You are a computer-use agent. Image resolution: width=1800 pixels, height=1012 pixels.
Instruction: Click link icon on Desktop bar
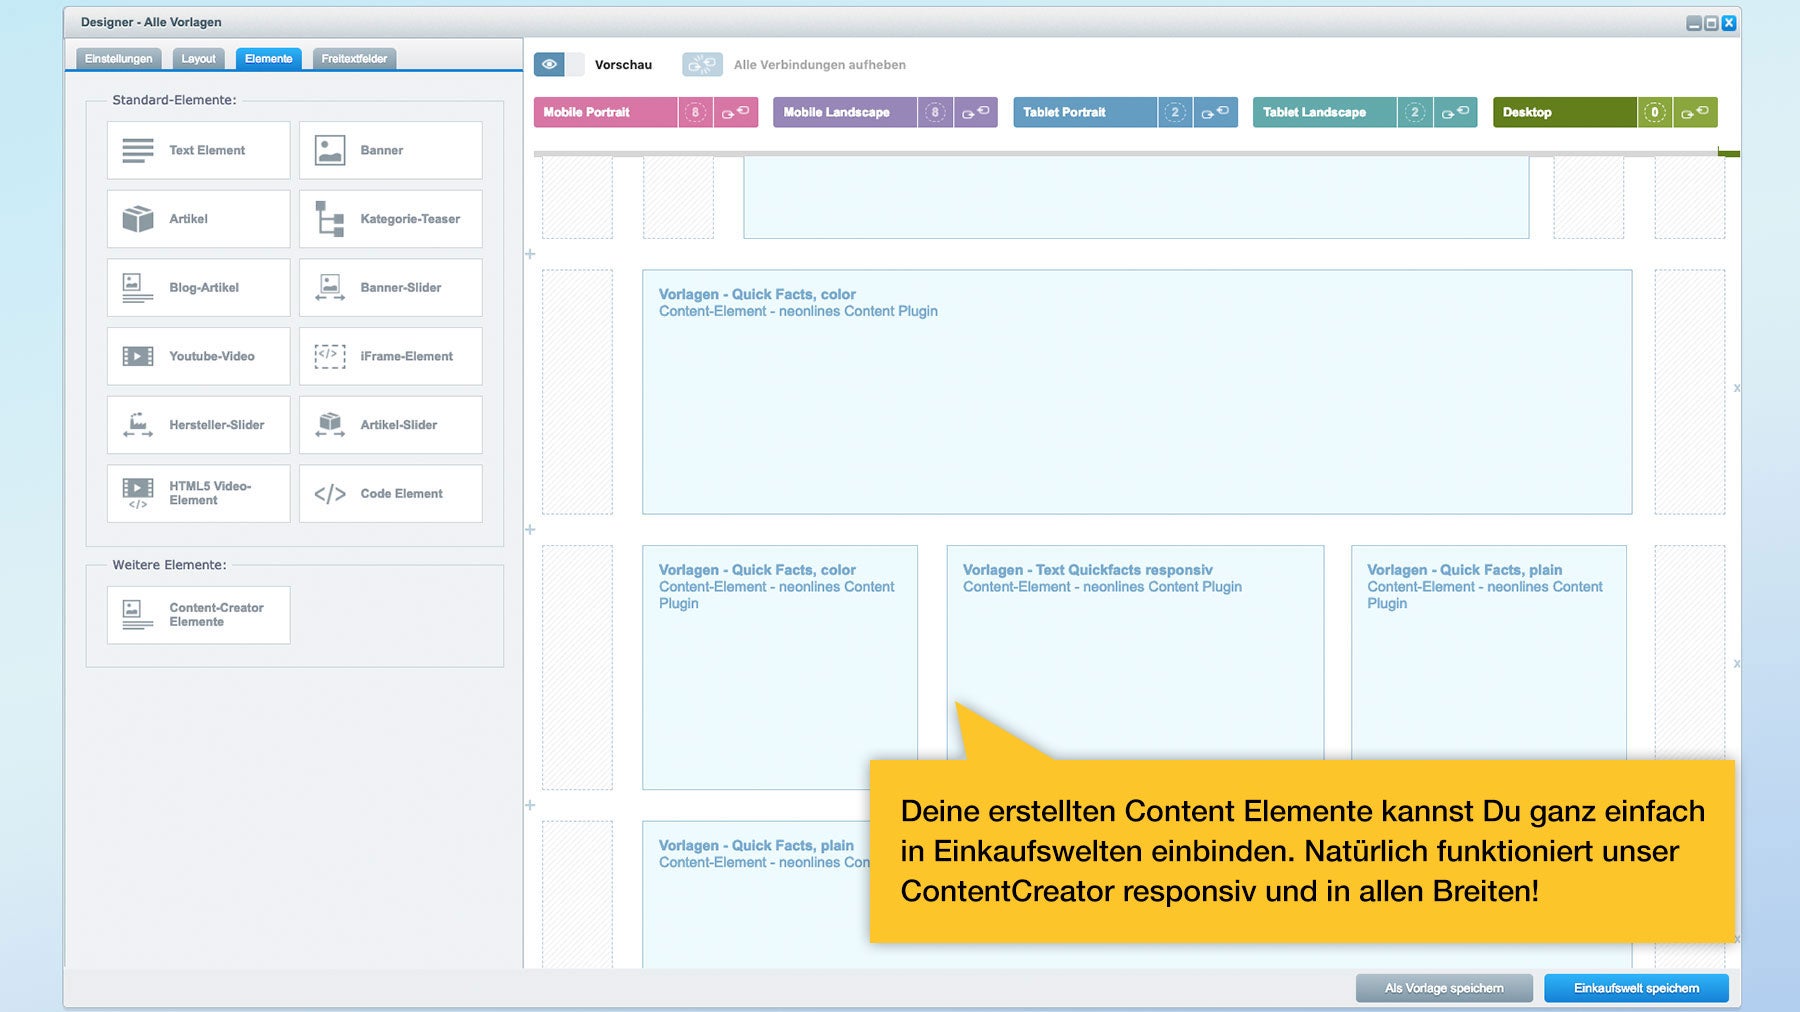pyautogui.click(x=1696, y=112)
